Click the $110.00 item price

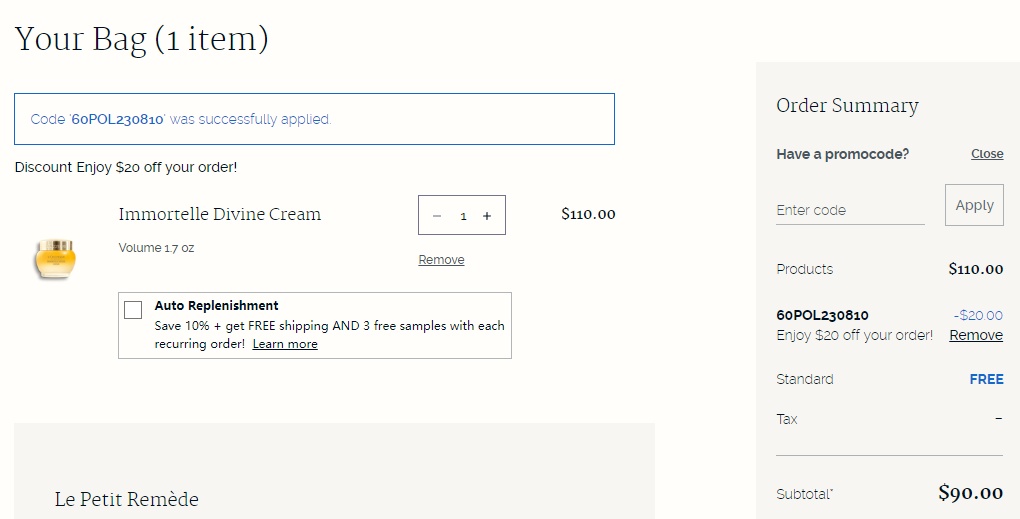click(x=588, y=214)
